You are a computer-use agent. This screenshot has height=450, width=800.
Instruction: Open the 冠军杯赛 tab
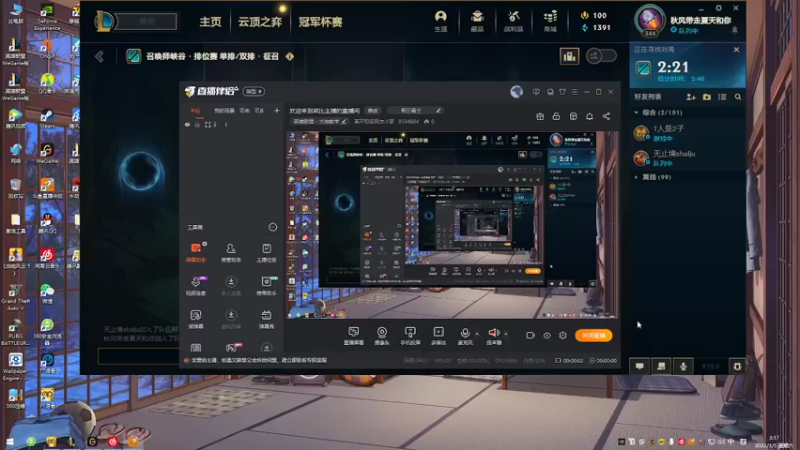(x=320, y=22)
